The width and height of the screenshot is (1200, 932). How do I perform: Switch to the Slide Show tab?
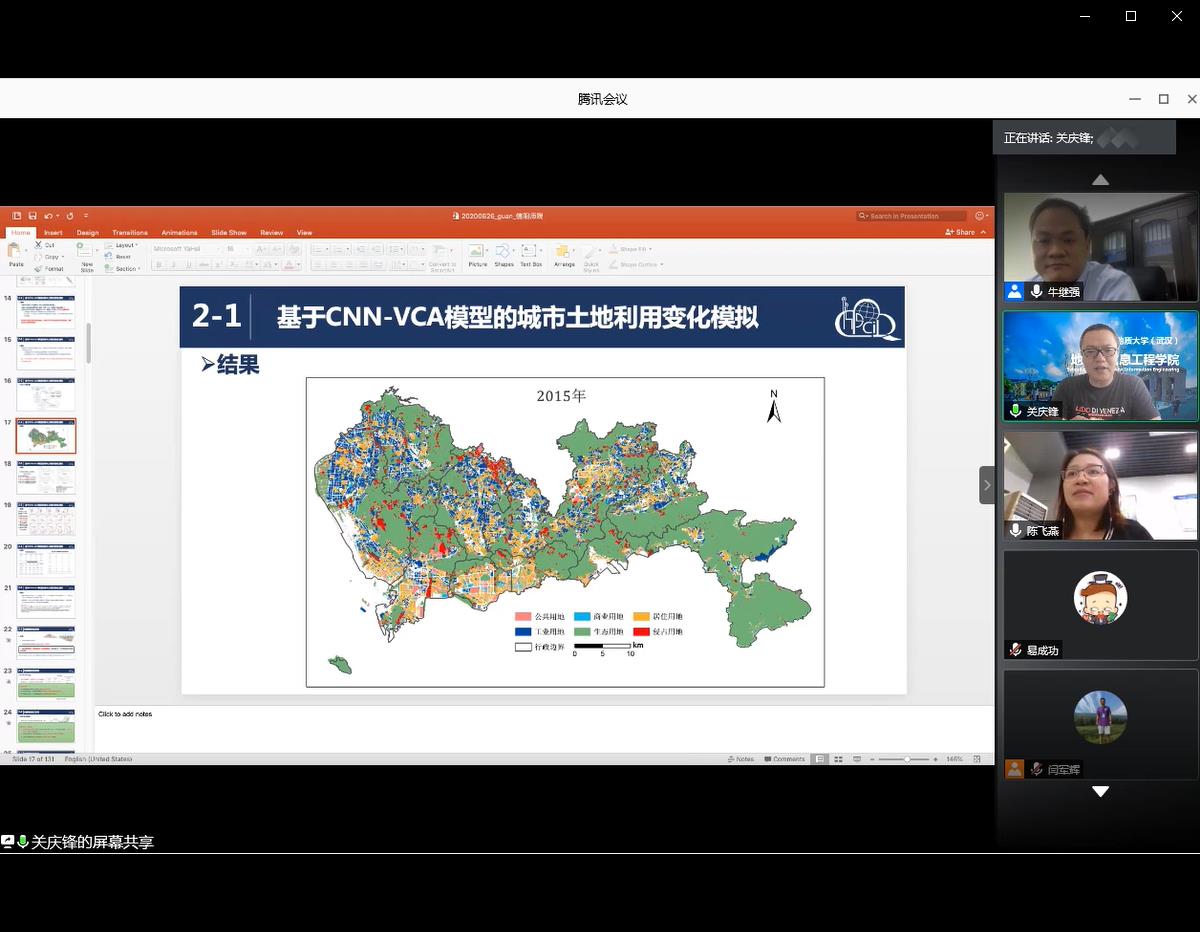click(x=229, y=232)
